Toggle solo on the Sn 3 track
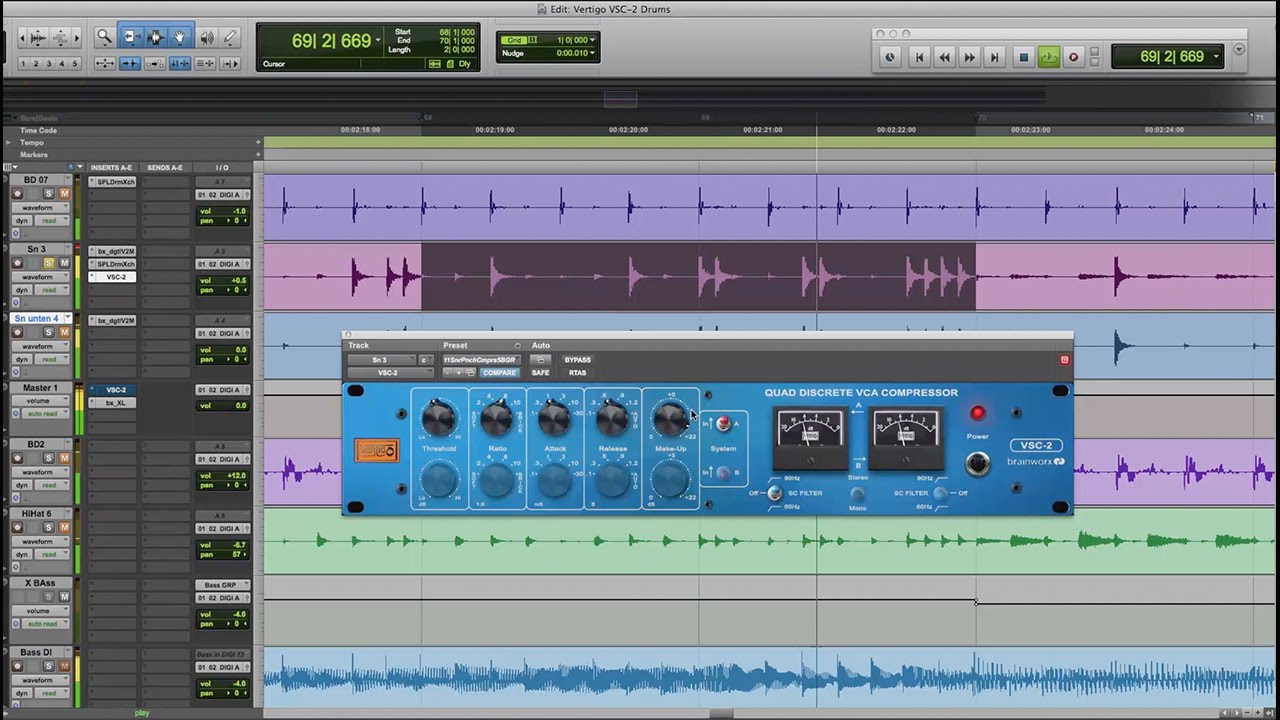Viewport: 1280px width, 720px height. 49,263
